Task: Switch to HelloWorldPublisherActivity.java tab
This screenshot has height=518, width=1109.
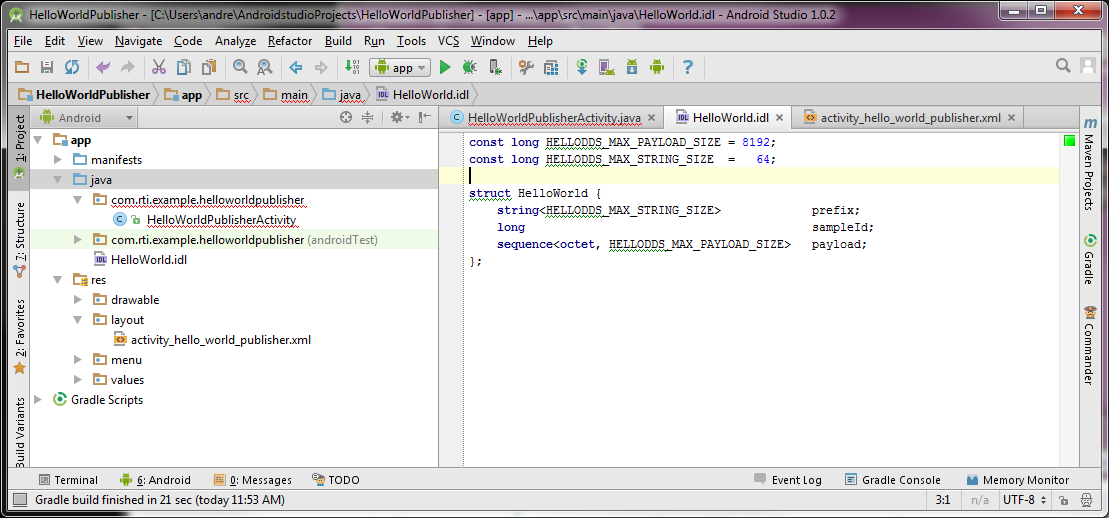Action: pyautogui.click(x=552, y=117)
